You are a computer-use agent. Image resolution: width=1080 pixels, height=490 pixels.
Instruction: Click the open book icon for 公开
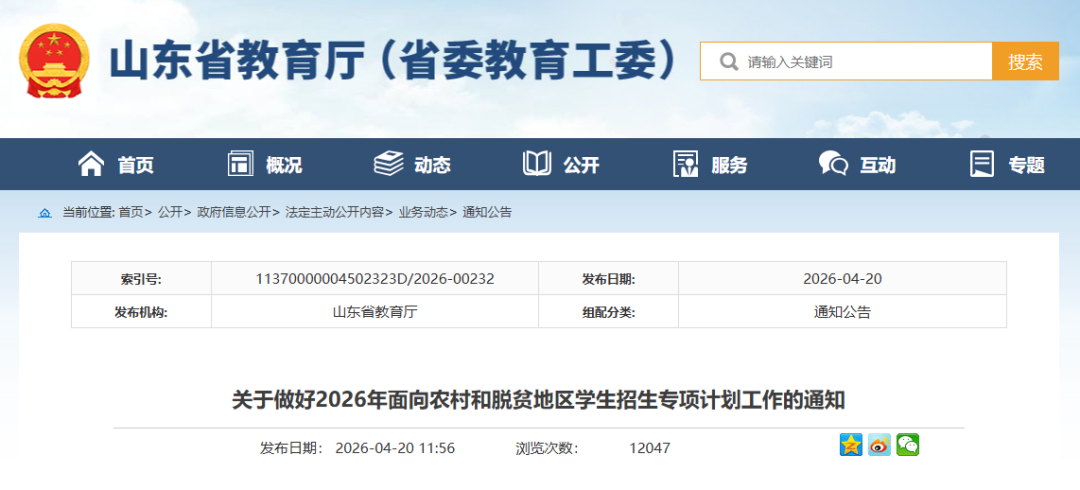click(x=537, y=164)
